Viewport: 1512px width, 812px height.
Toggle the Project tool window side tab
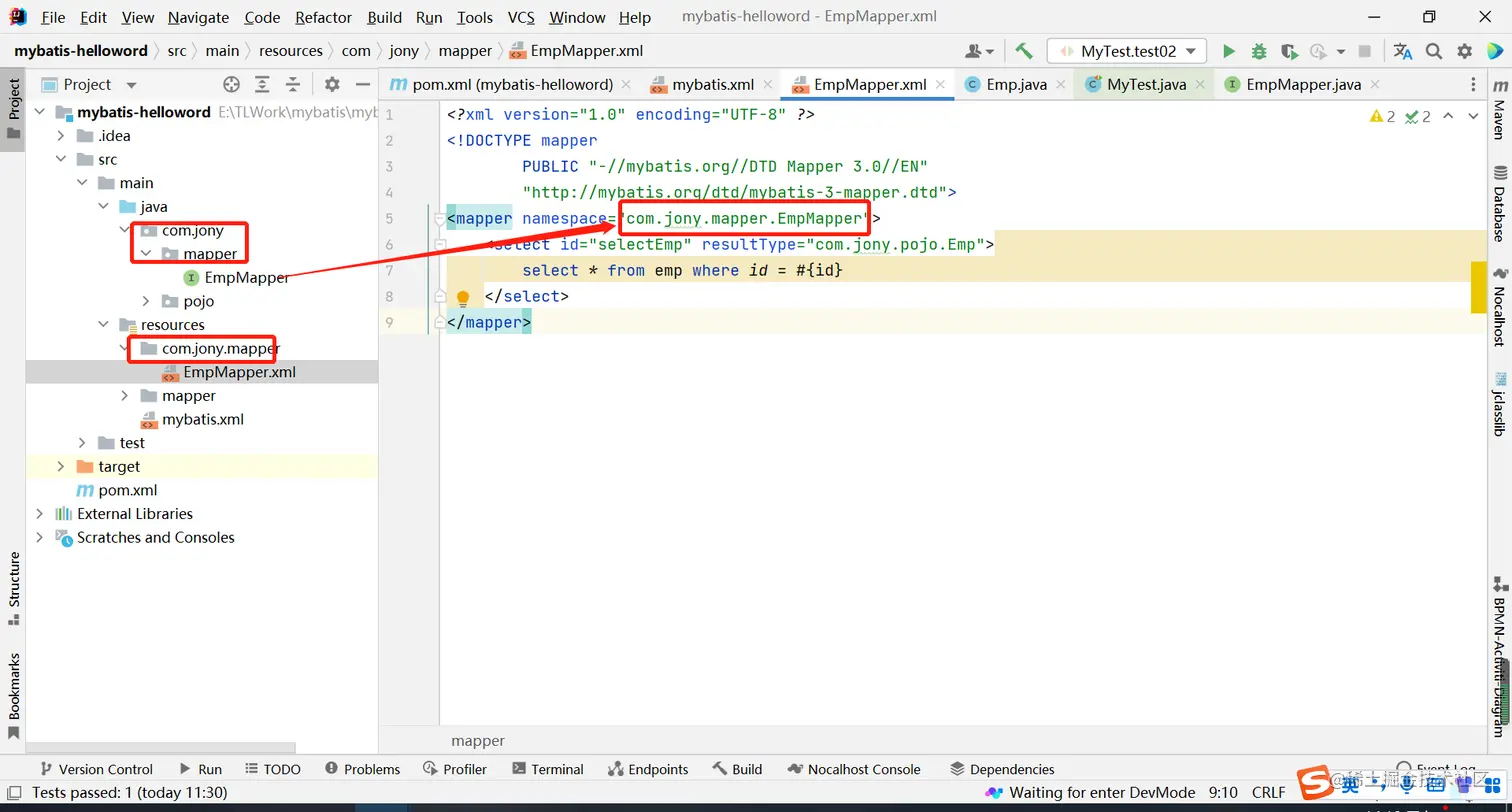point(13,109)
